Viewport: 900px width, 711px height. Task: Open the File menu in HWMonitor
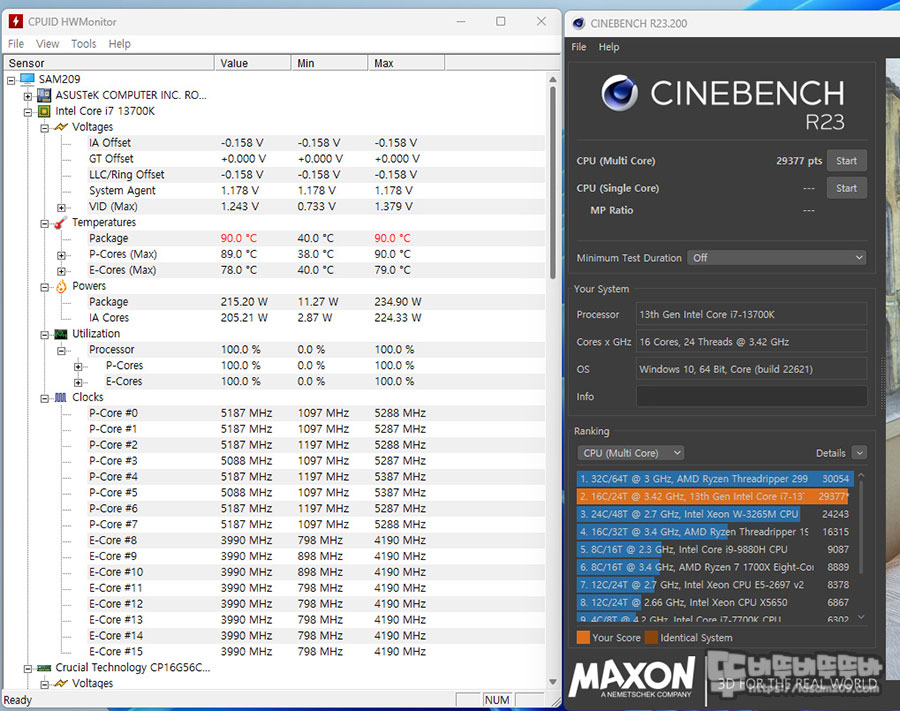pyautogui.click(x=16, y=44)
